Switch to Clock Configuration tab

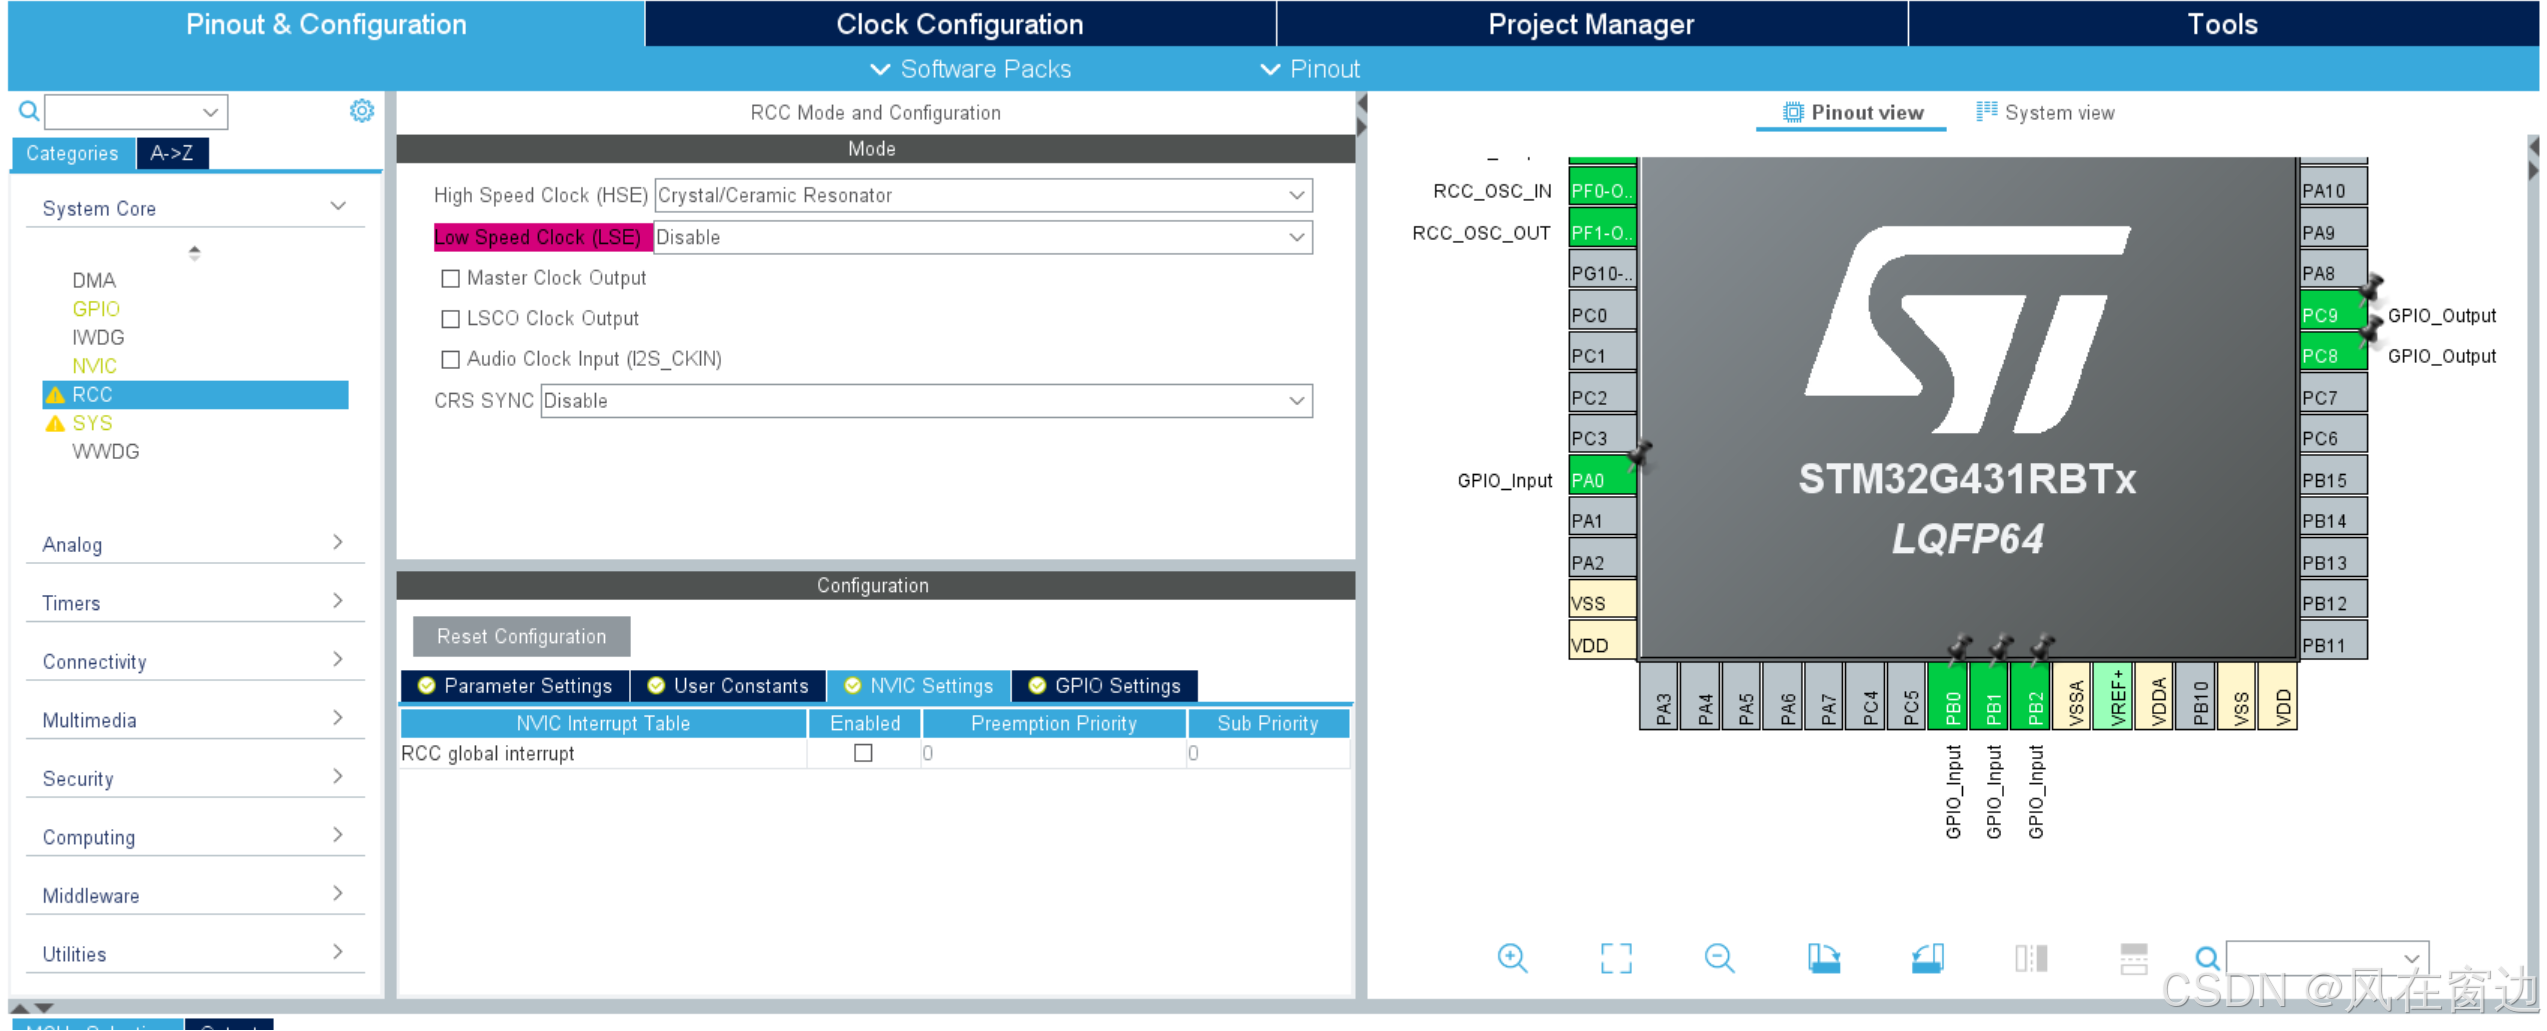(x=959, y=24)
